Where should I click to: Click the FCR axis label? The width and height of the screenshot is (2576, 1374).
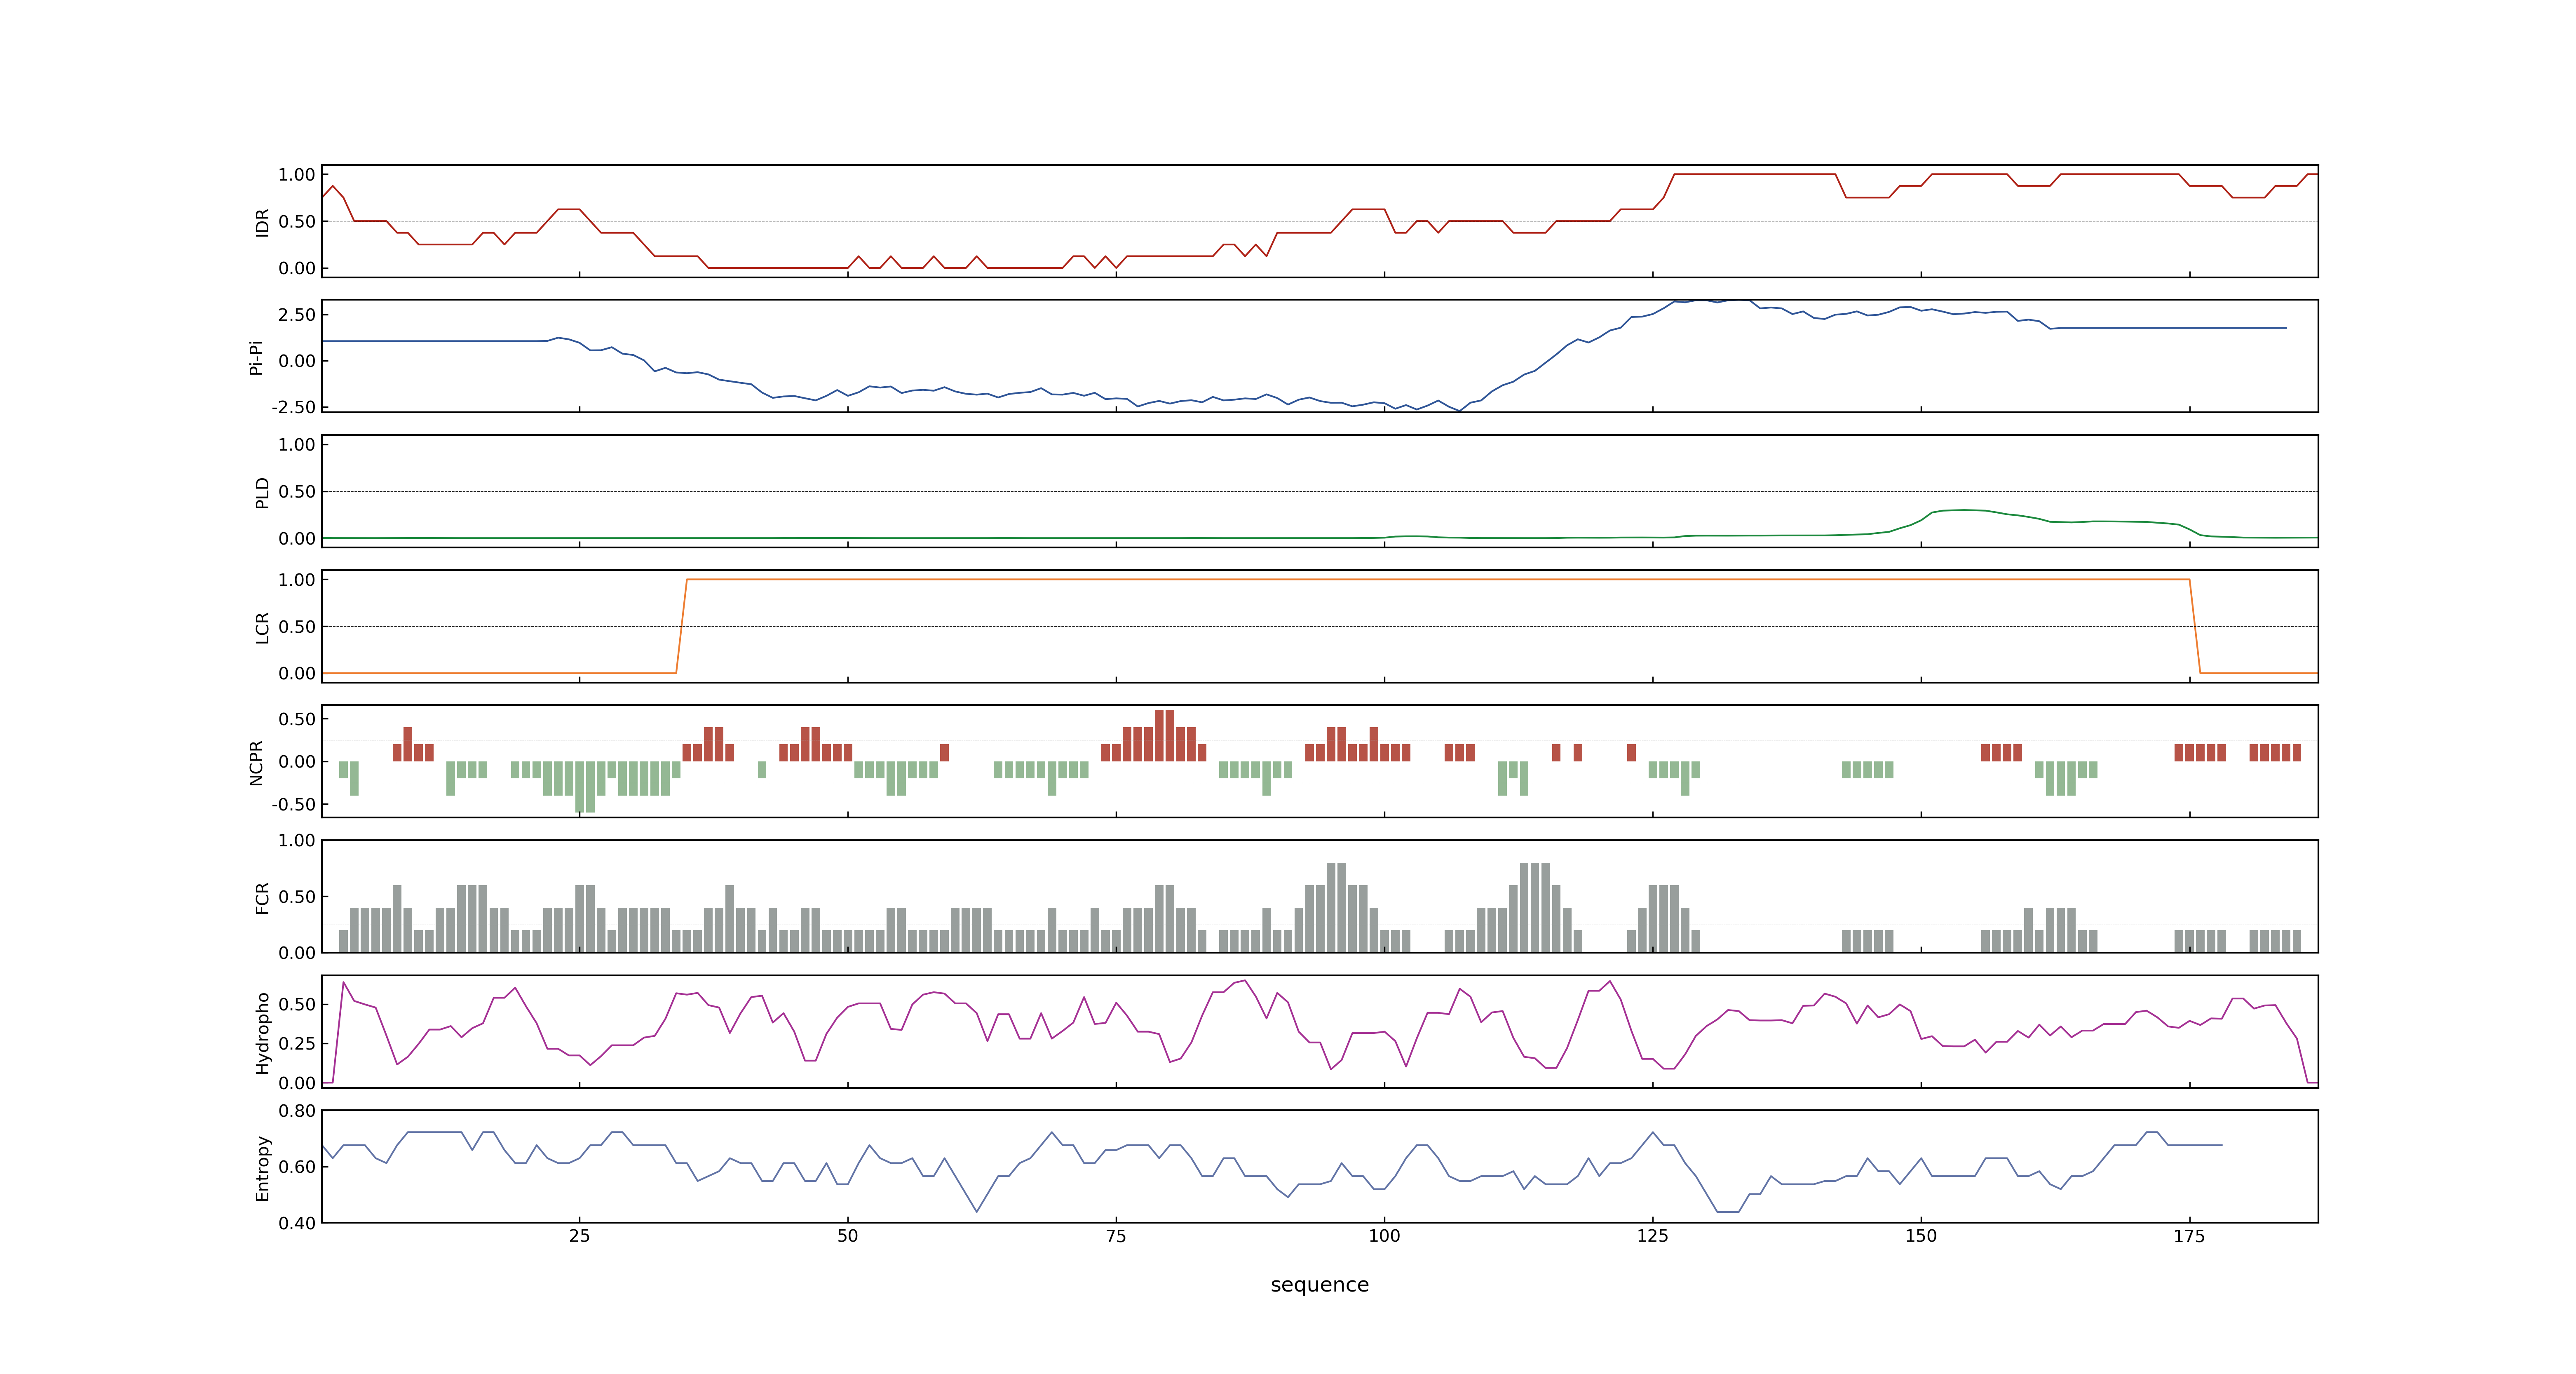point(262,898)
